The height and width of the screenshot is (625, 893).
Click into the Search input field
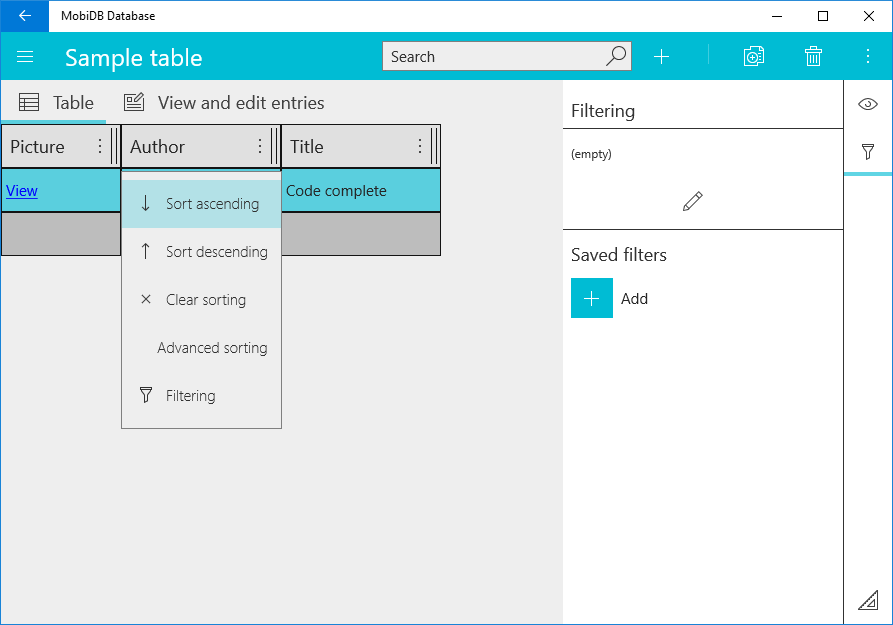(493, 56)
